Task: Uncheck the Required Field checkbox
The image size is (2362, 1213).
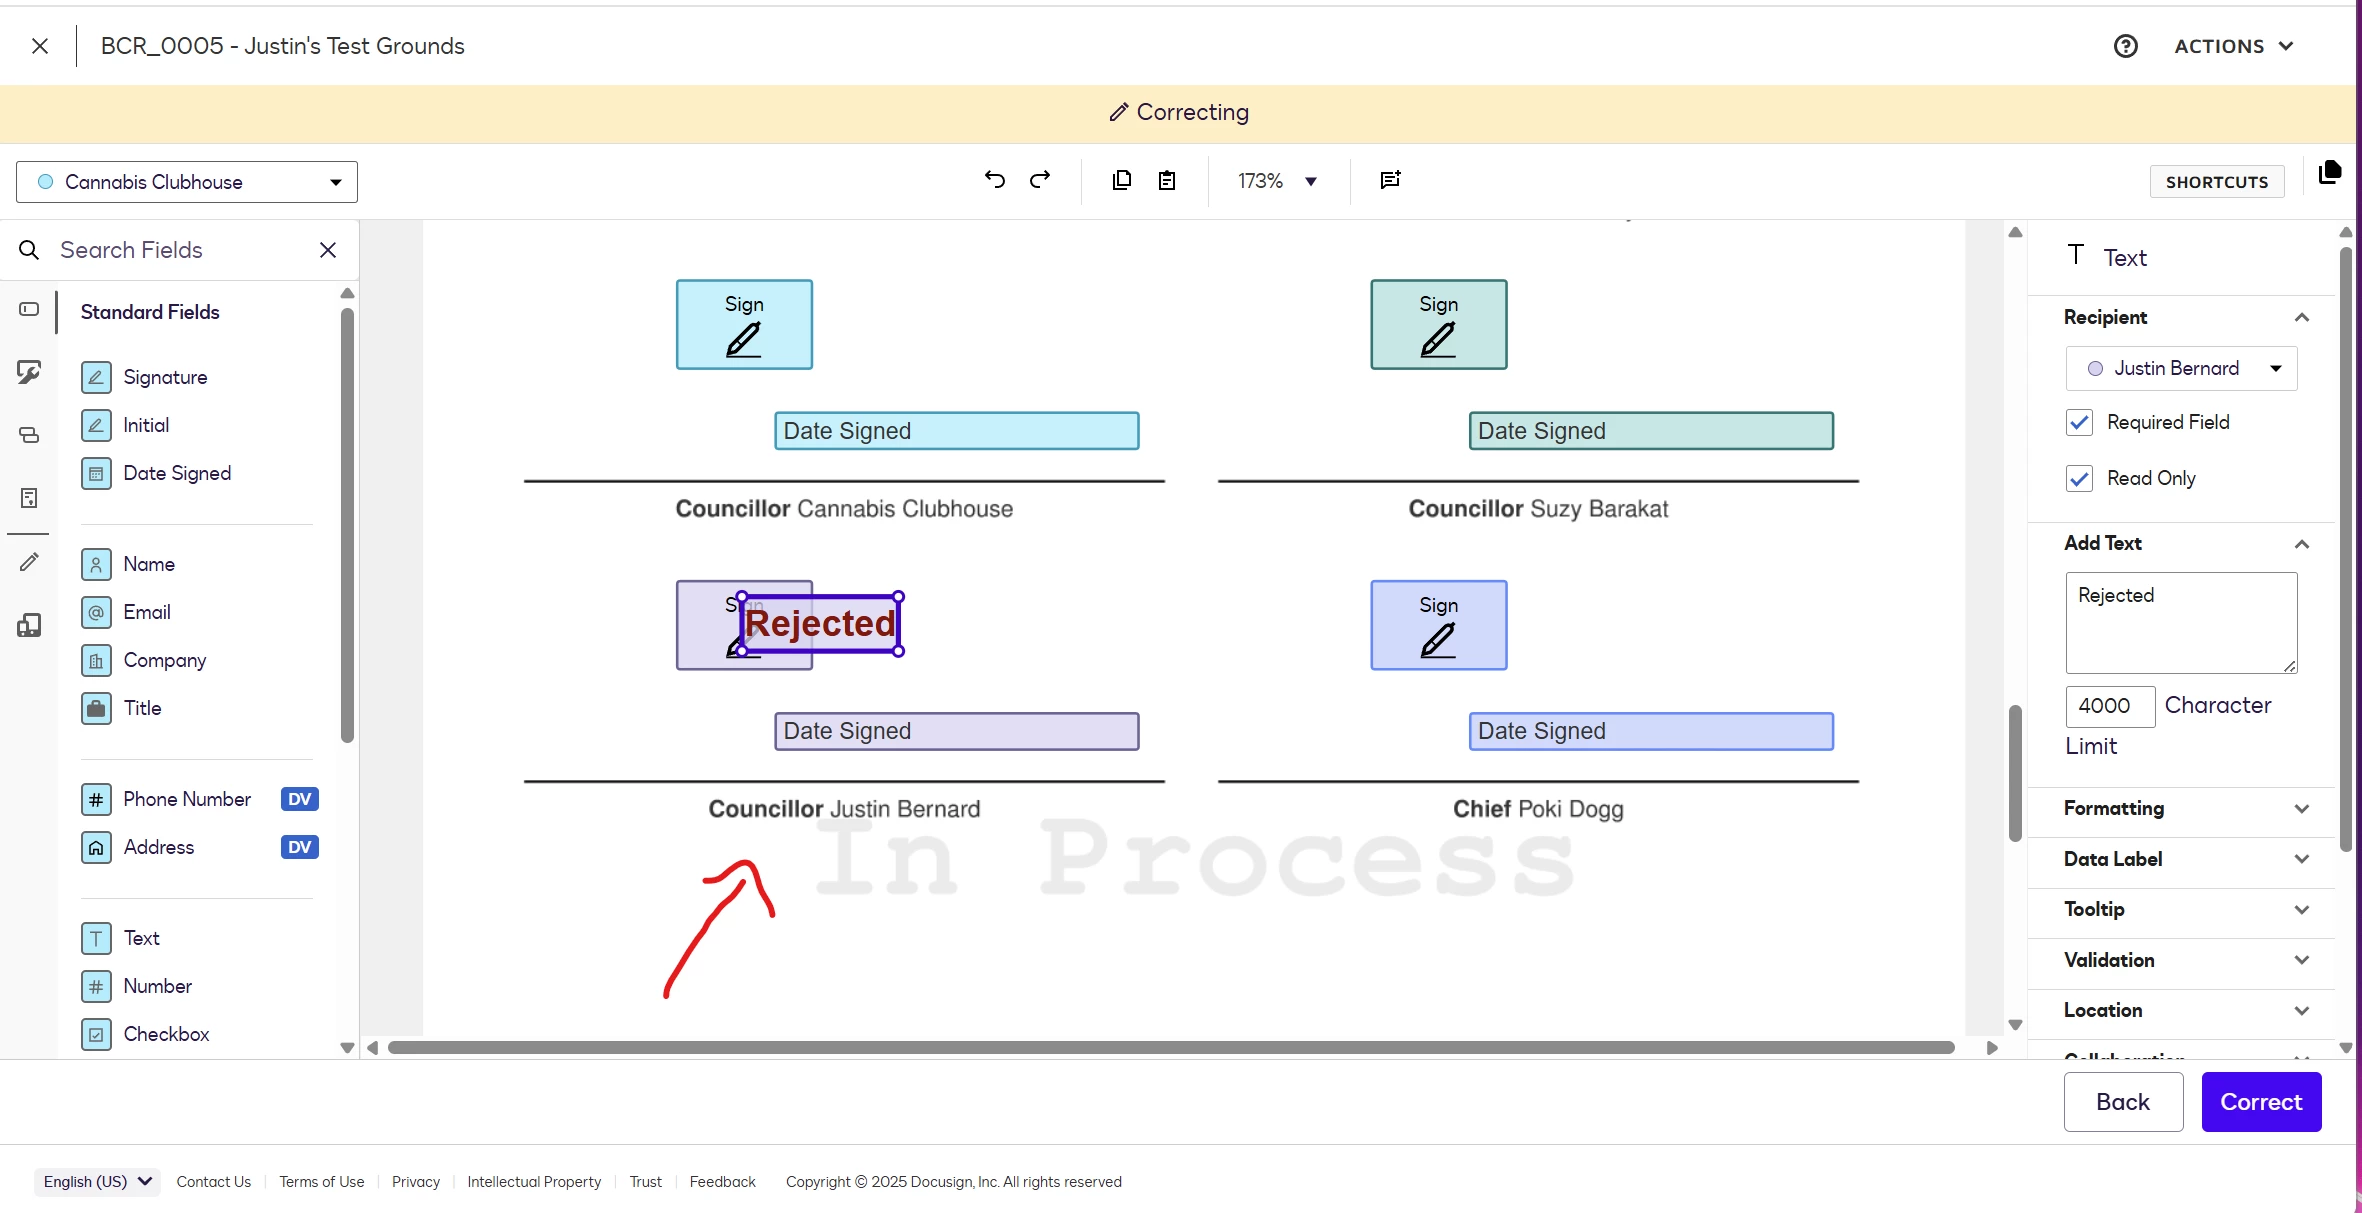Action: [2079, 422]
